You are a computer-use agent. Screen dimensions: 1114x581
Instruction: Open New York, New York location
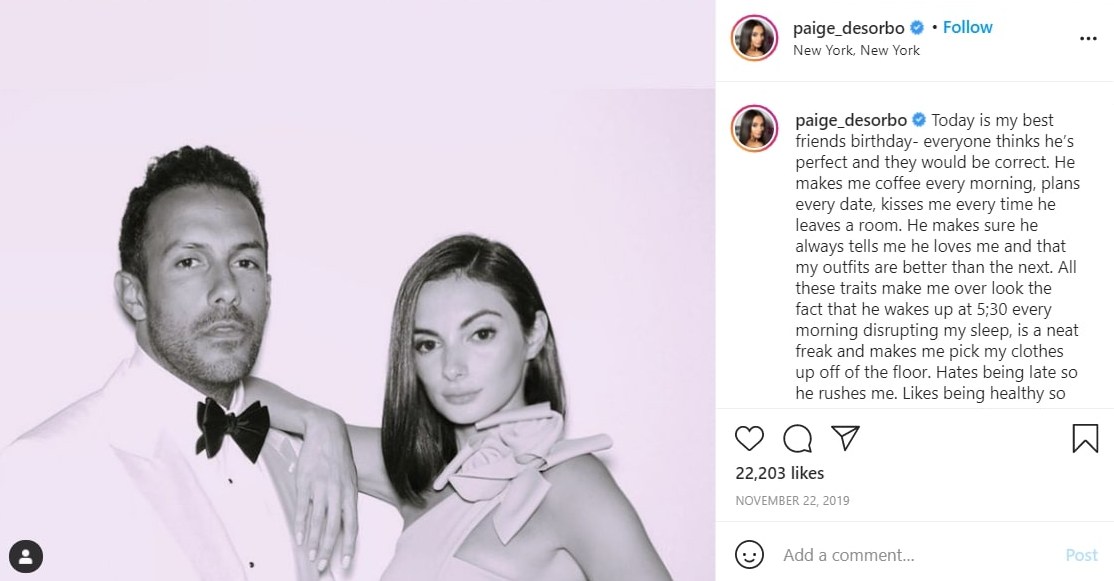coord(856,50)
